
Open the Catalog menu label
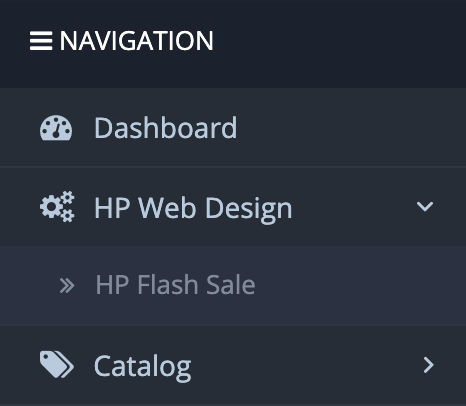(x=143, y=367)
